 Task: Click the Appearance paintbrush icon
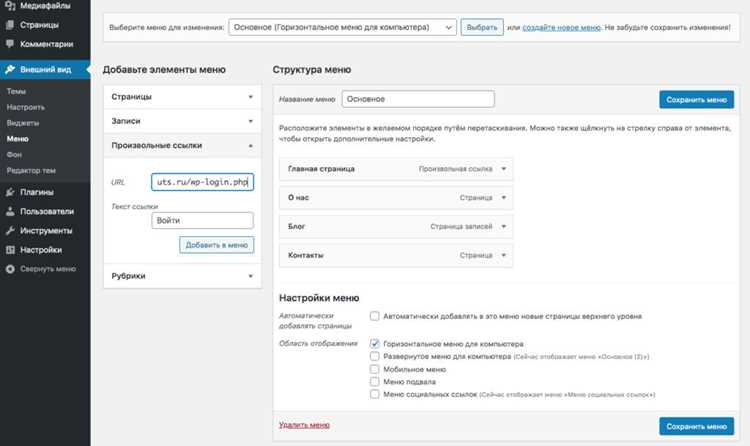click(x=10, y=69)
